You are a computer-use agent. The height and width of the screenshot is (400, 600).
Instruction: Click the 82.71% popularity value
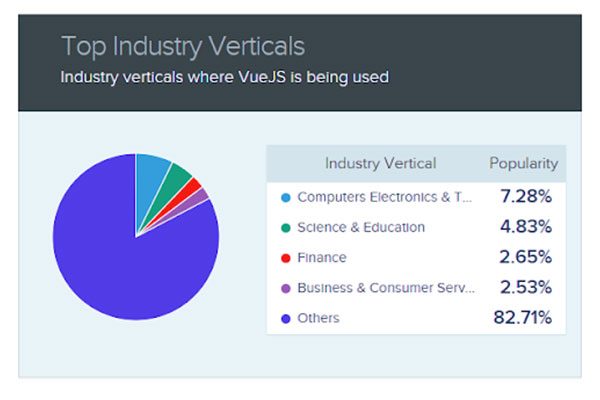522,317
